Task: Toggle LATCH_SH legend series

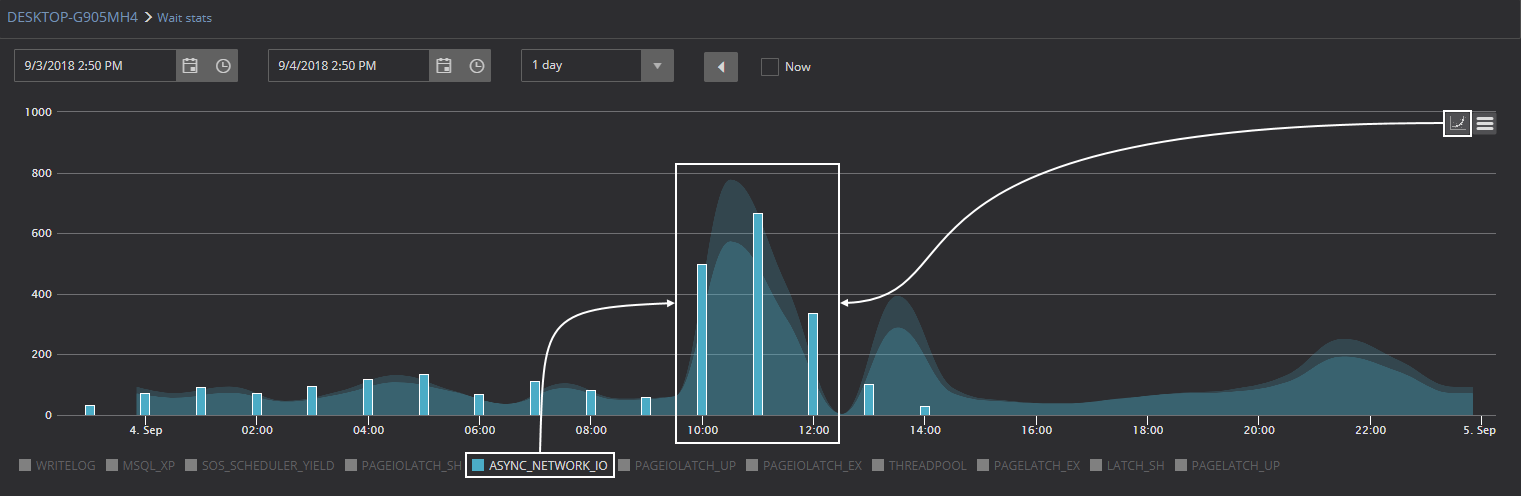Action: point(1128,465)
